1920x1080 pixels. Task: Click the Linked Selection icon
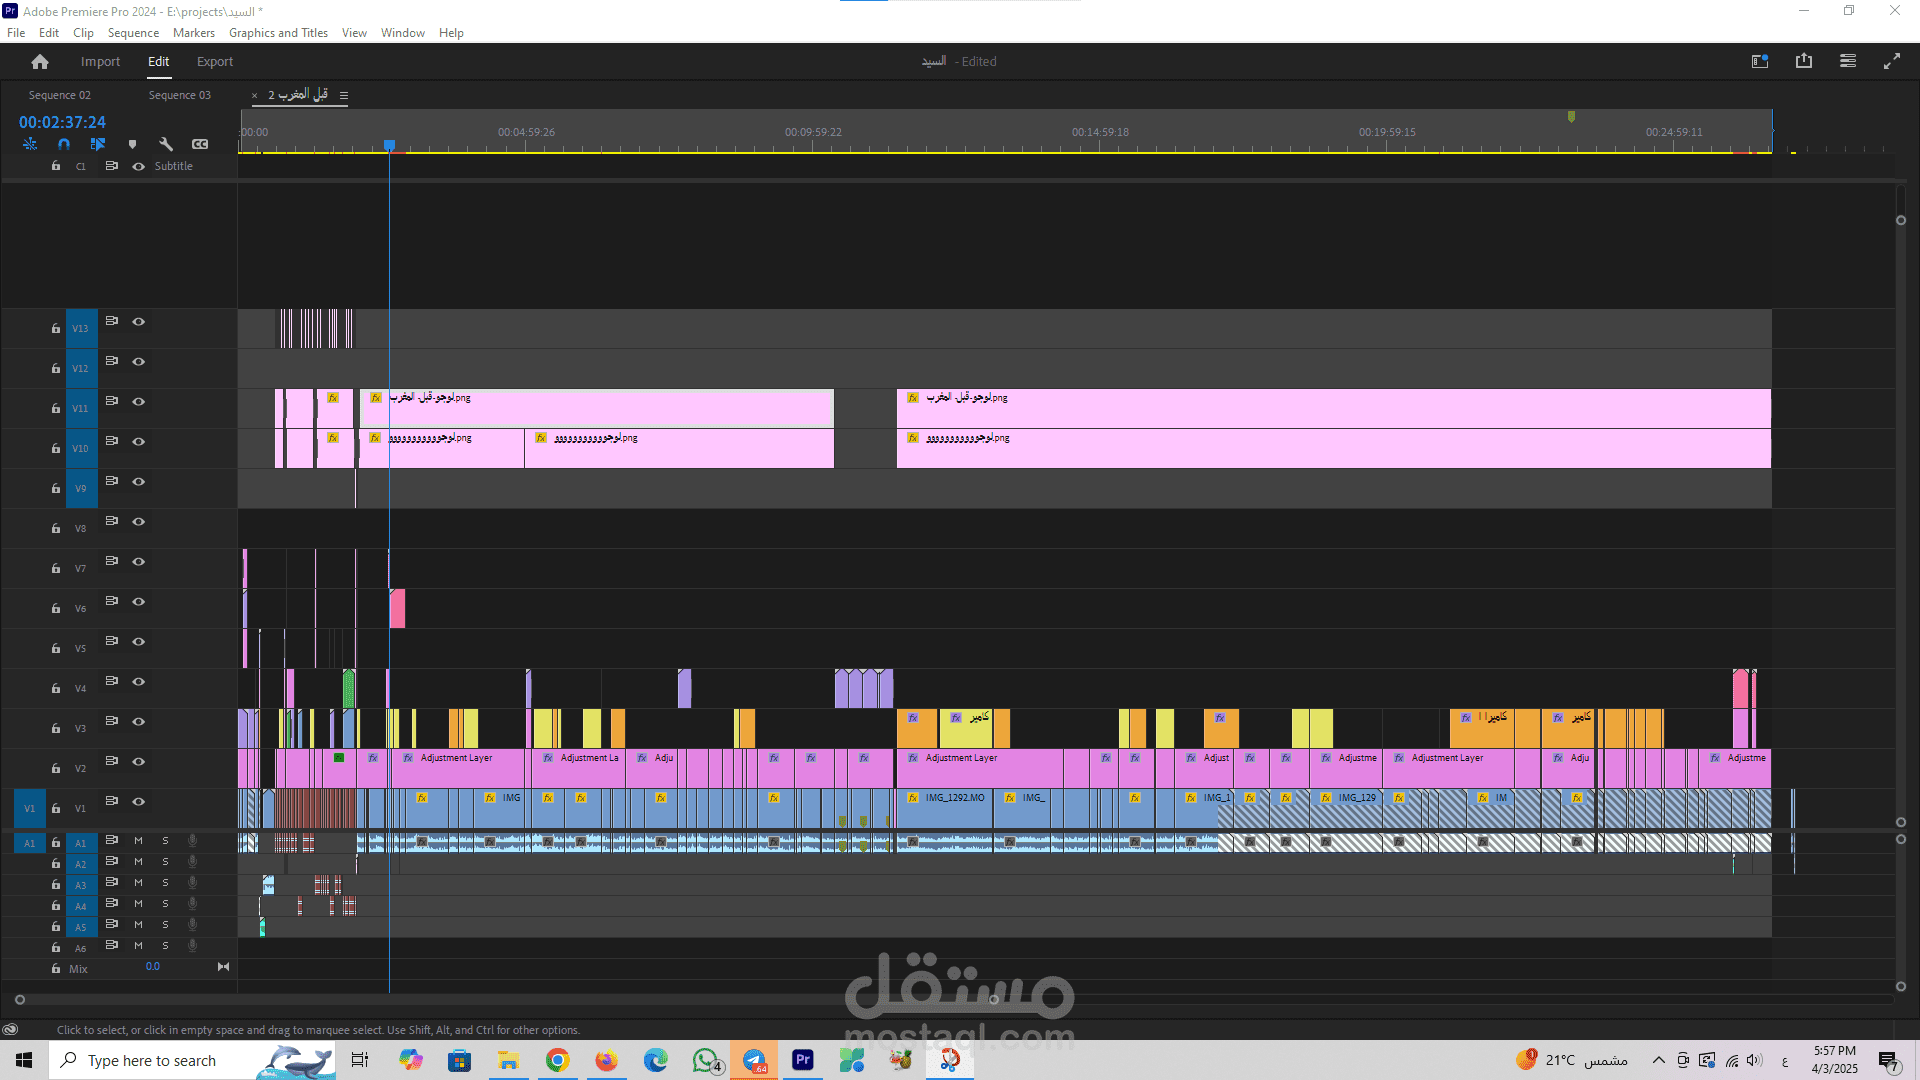[98, 144]
